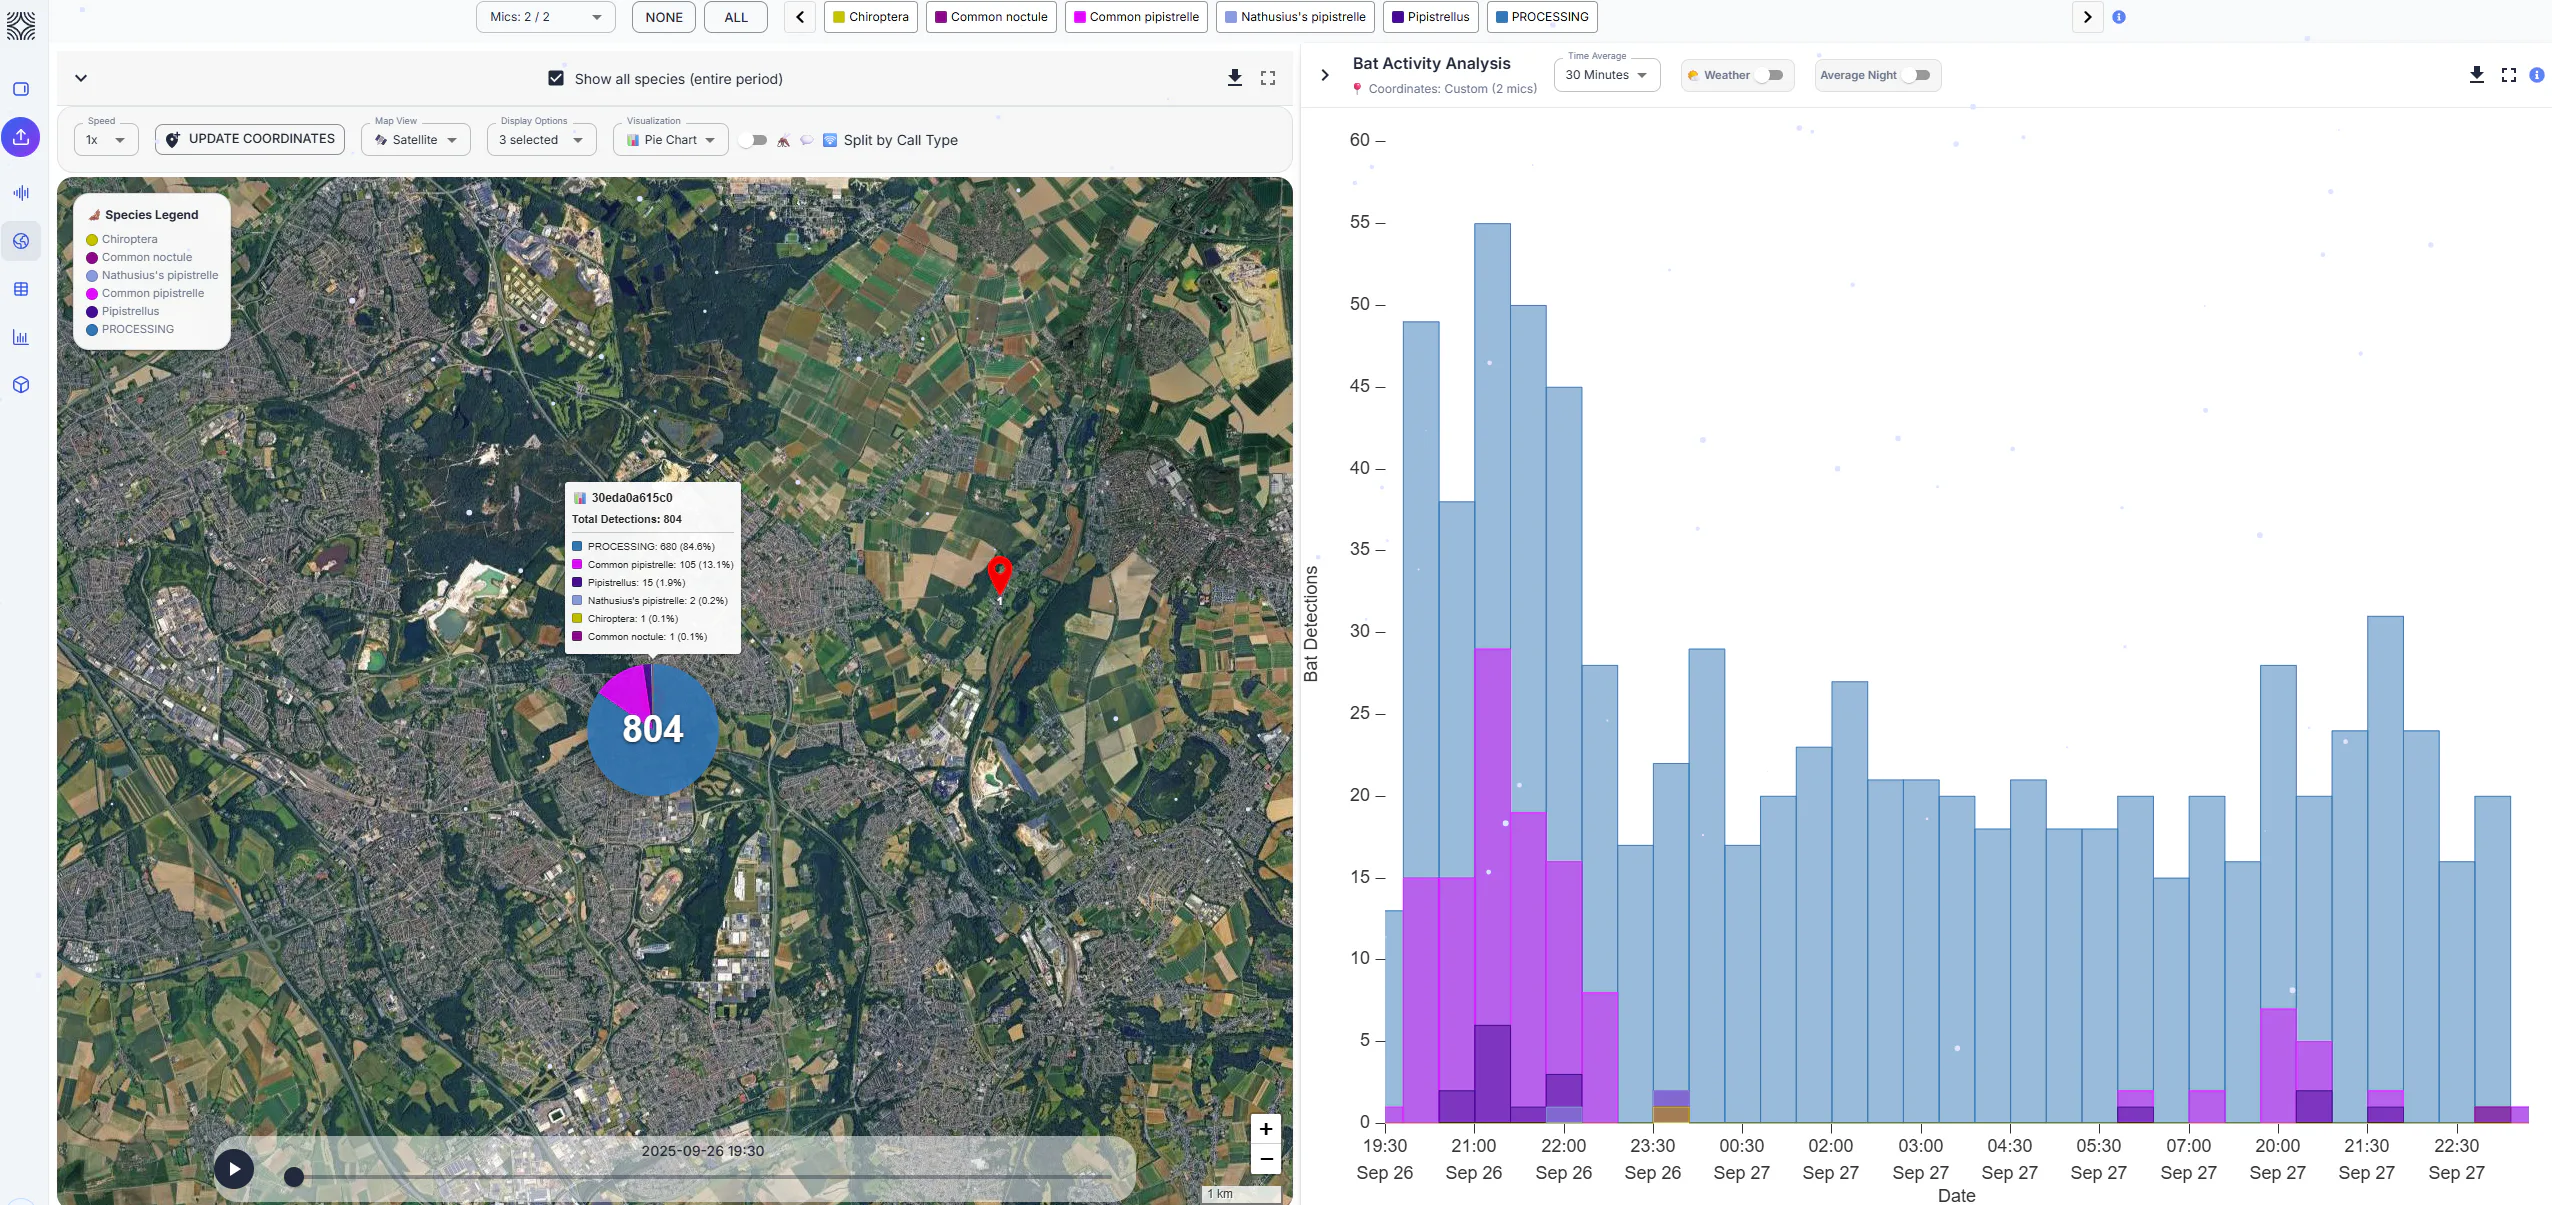Click the info icon beside the species filters
Image resolution: width=2552 pixels, height=1205 pixels.
[2119, 17]
